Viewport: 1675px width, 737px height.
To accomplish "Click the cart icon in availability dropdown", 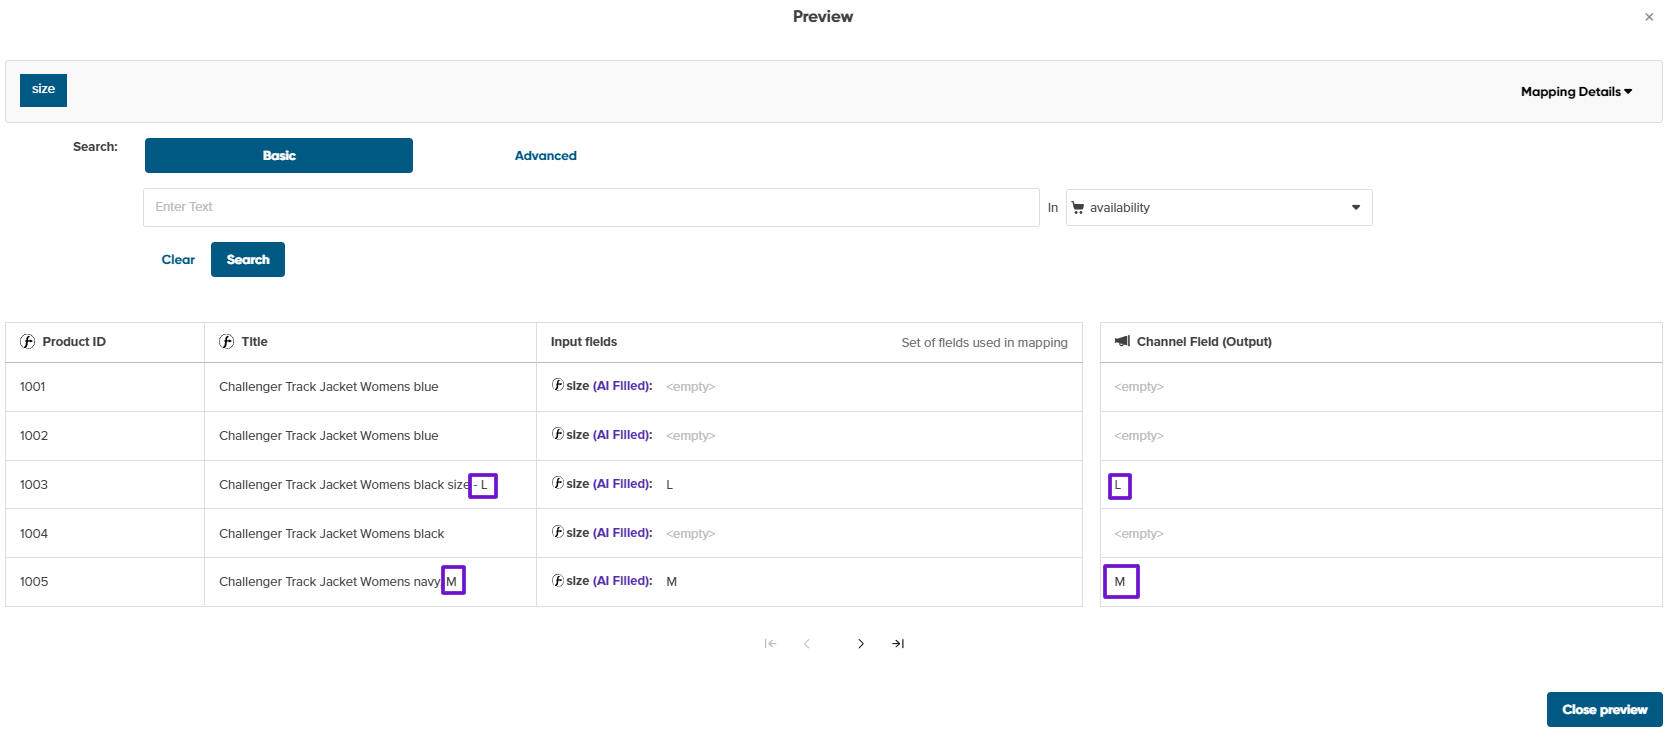I will (1078, 208).
